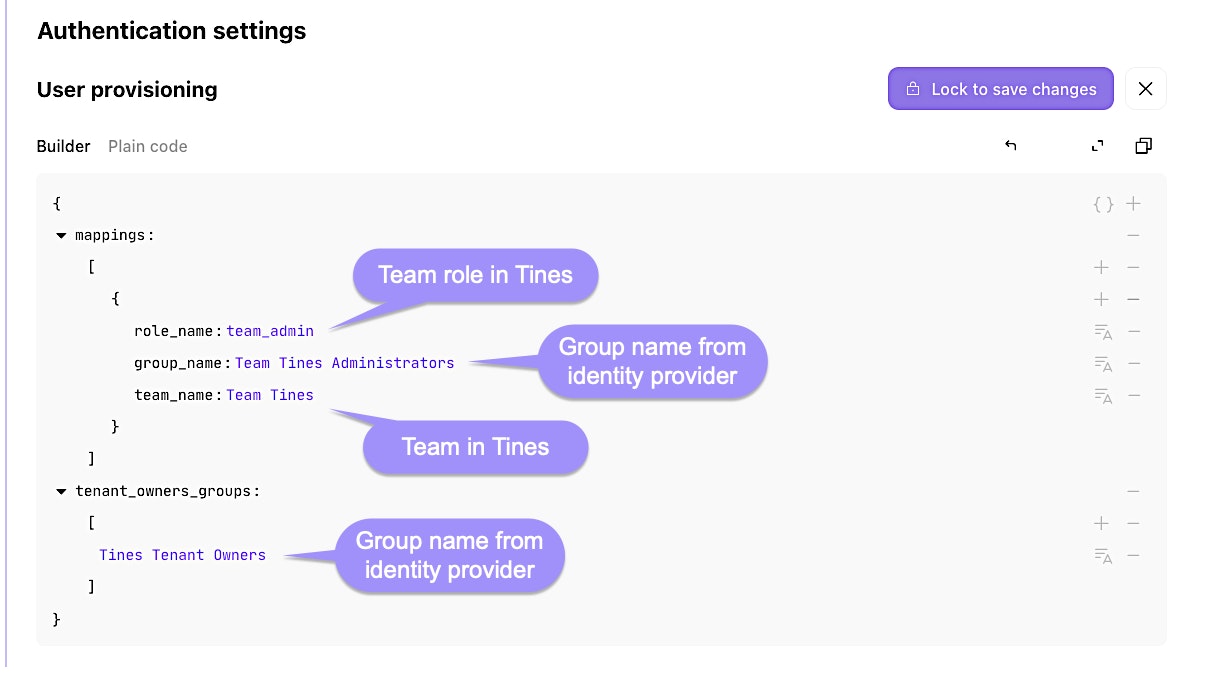Switch to the Builder tab
Screen dimensions: 1217x673
point(63,146)
